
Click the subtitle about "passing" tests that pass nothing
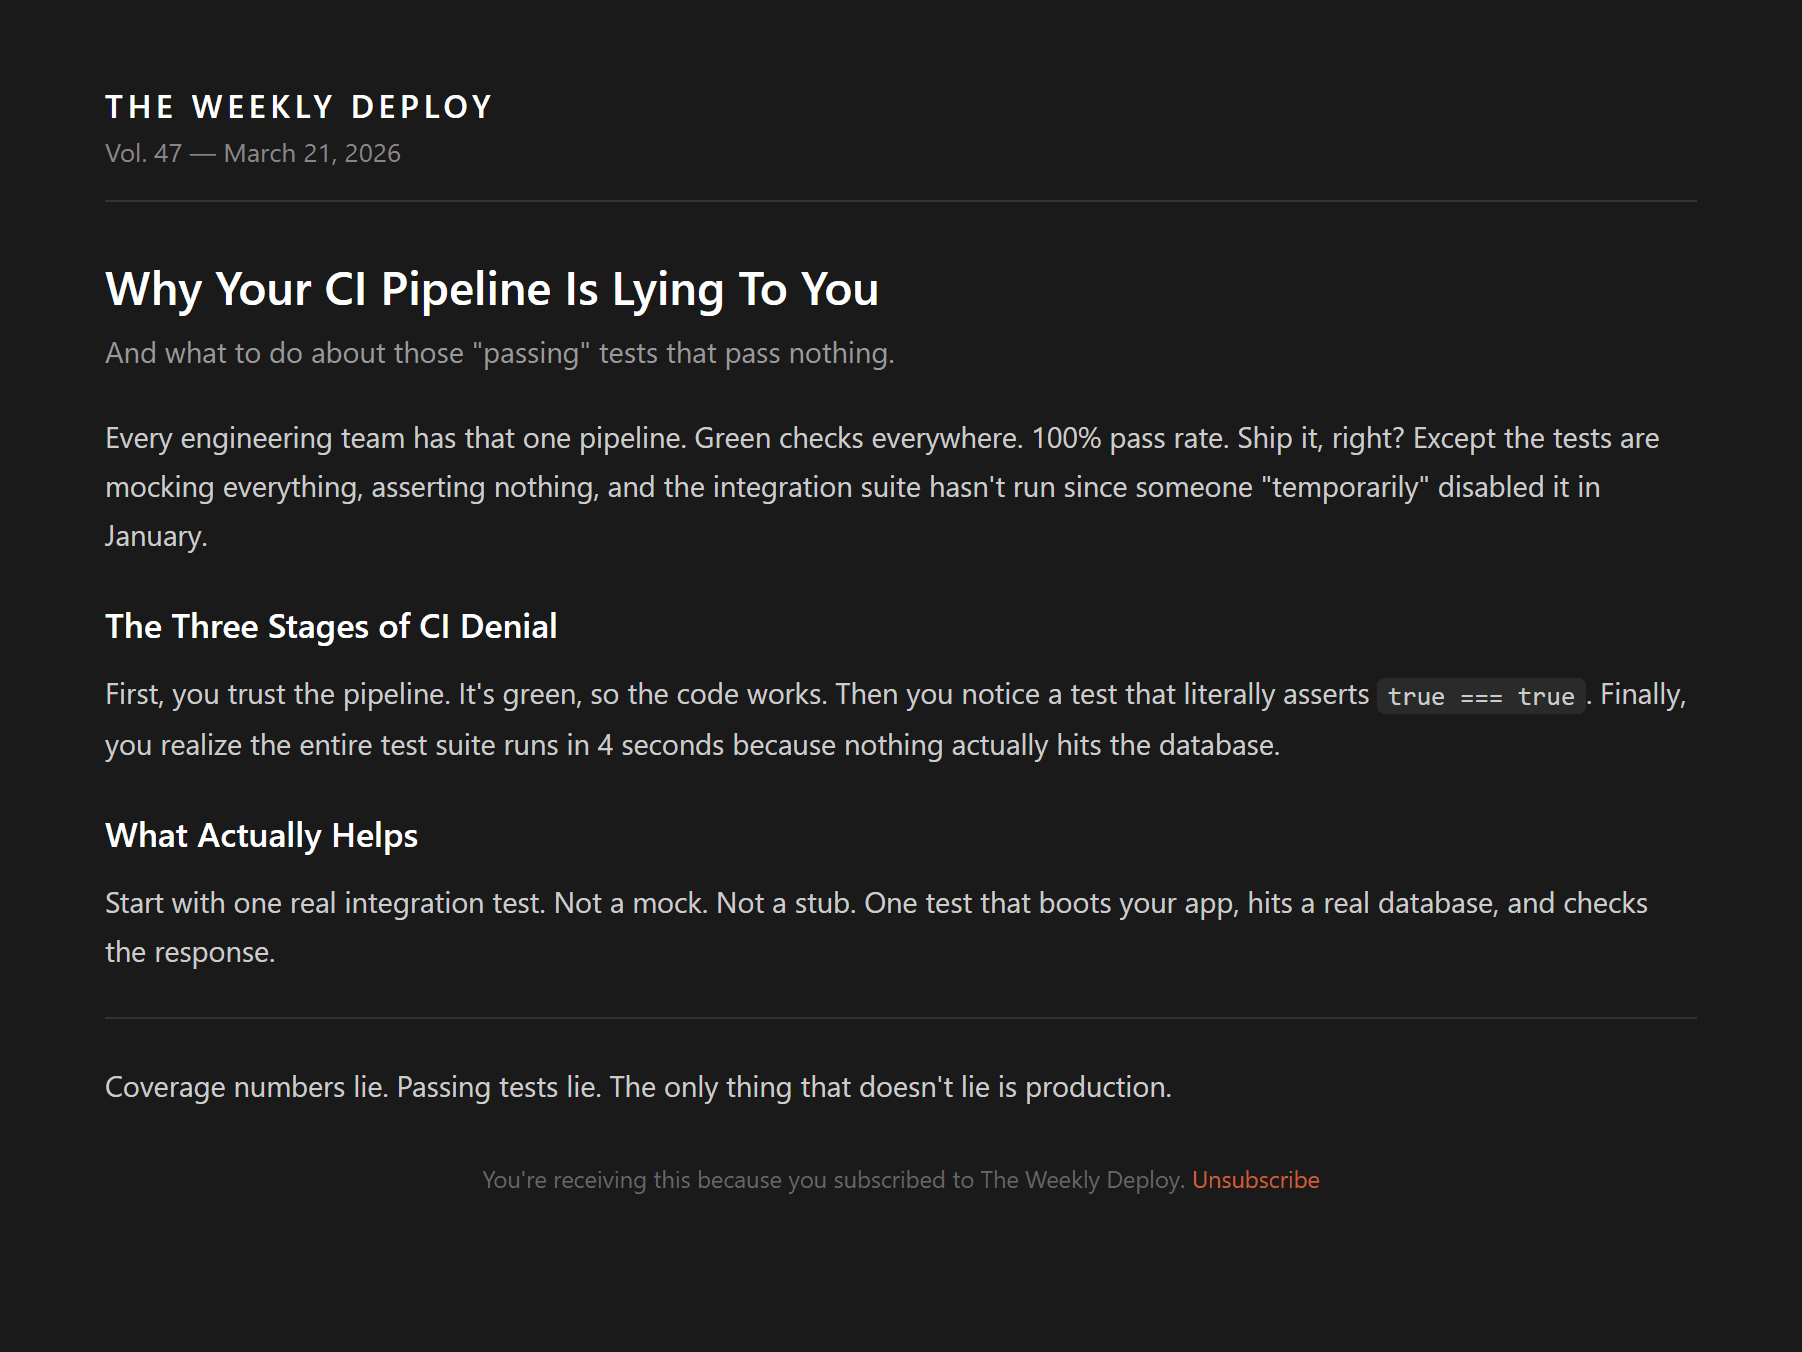coord(500,353)
